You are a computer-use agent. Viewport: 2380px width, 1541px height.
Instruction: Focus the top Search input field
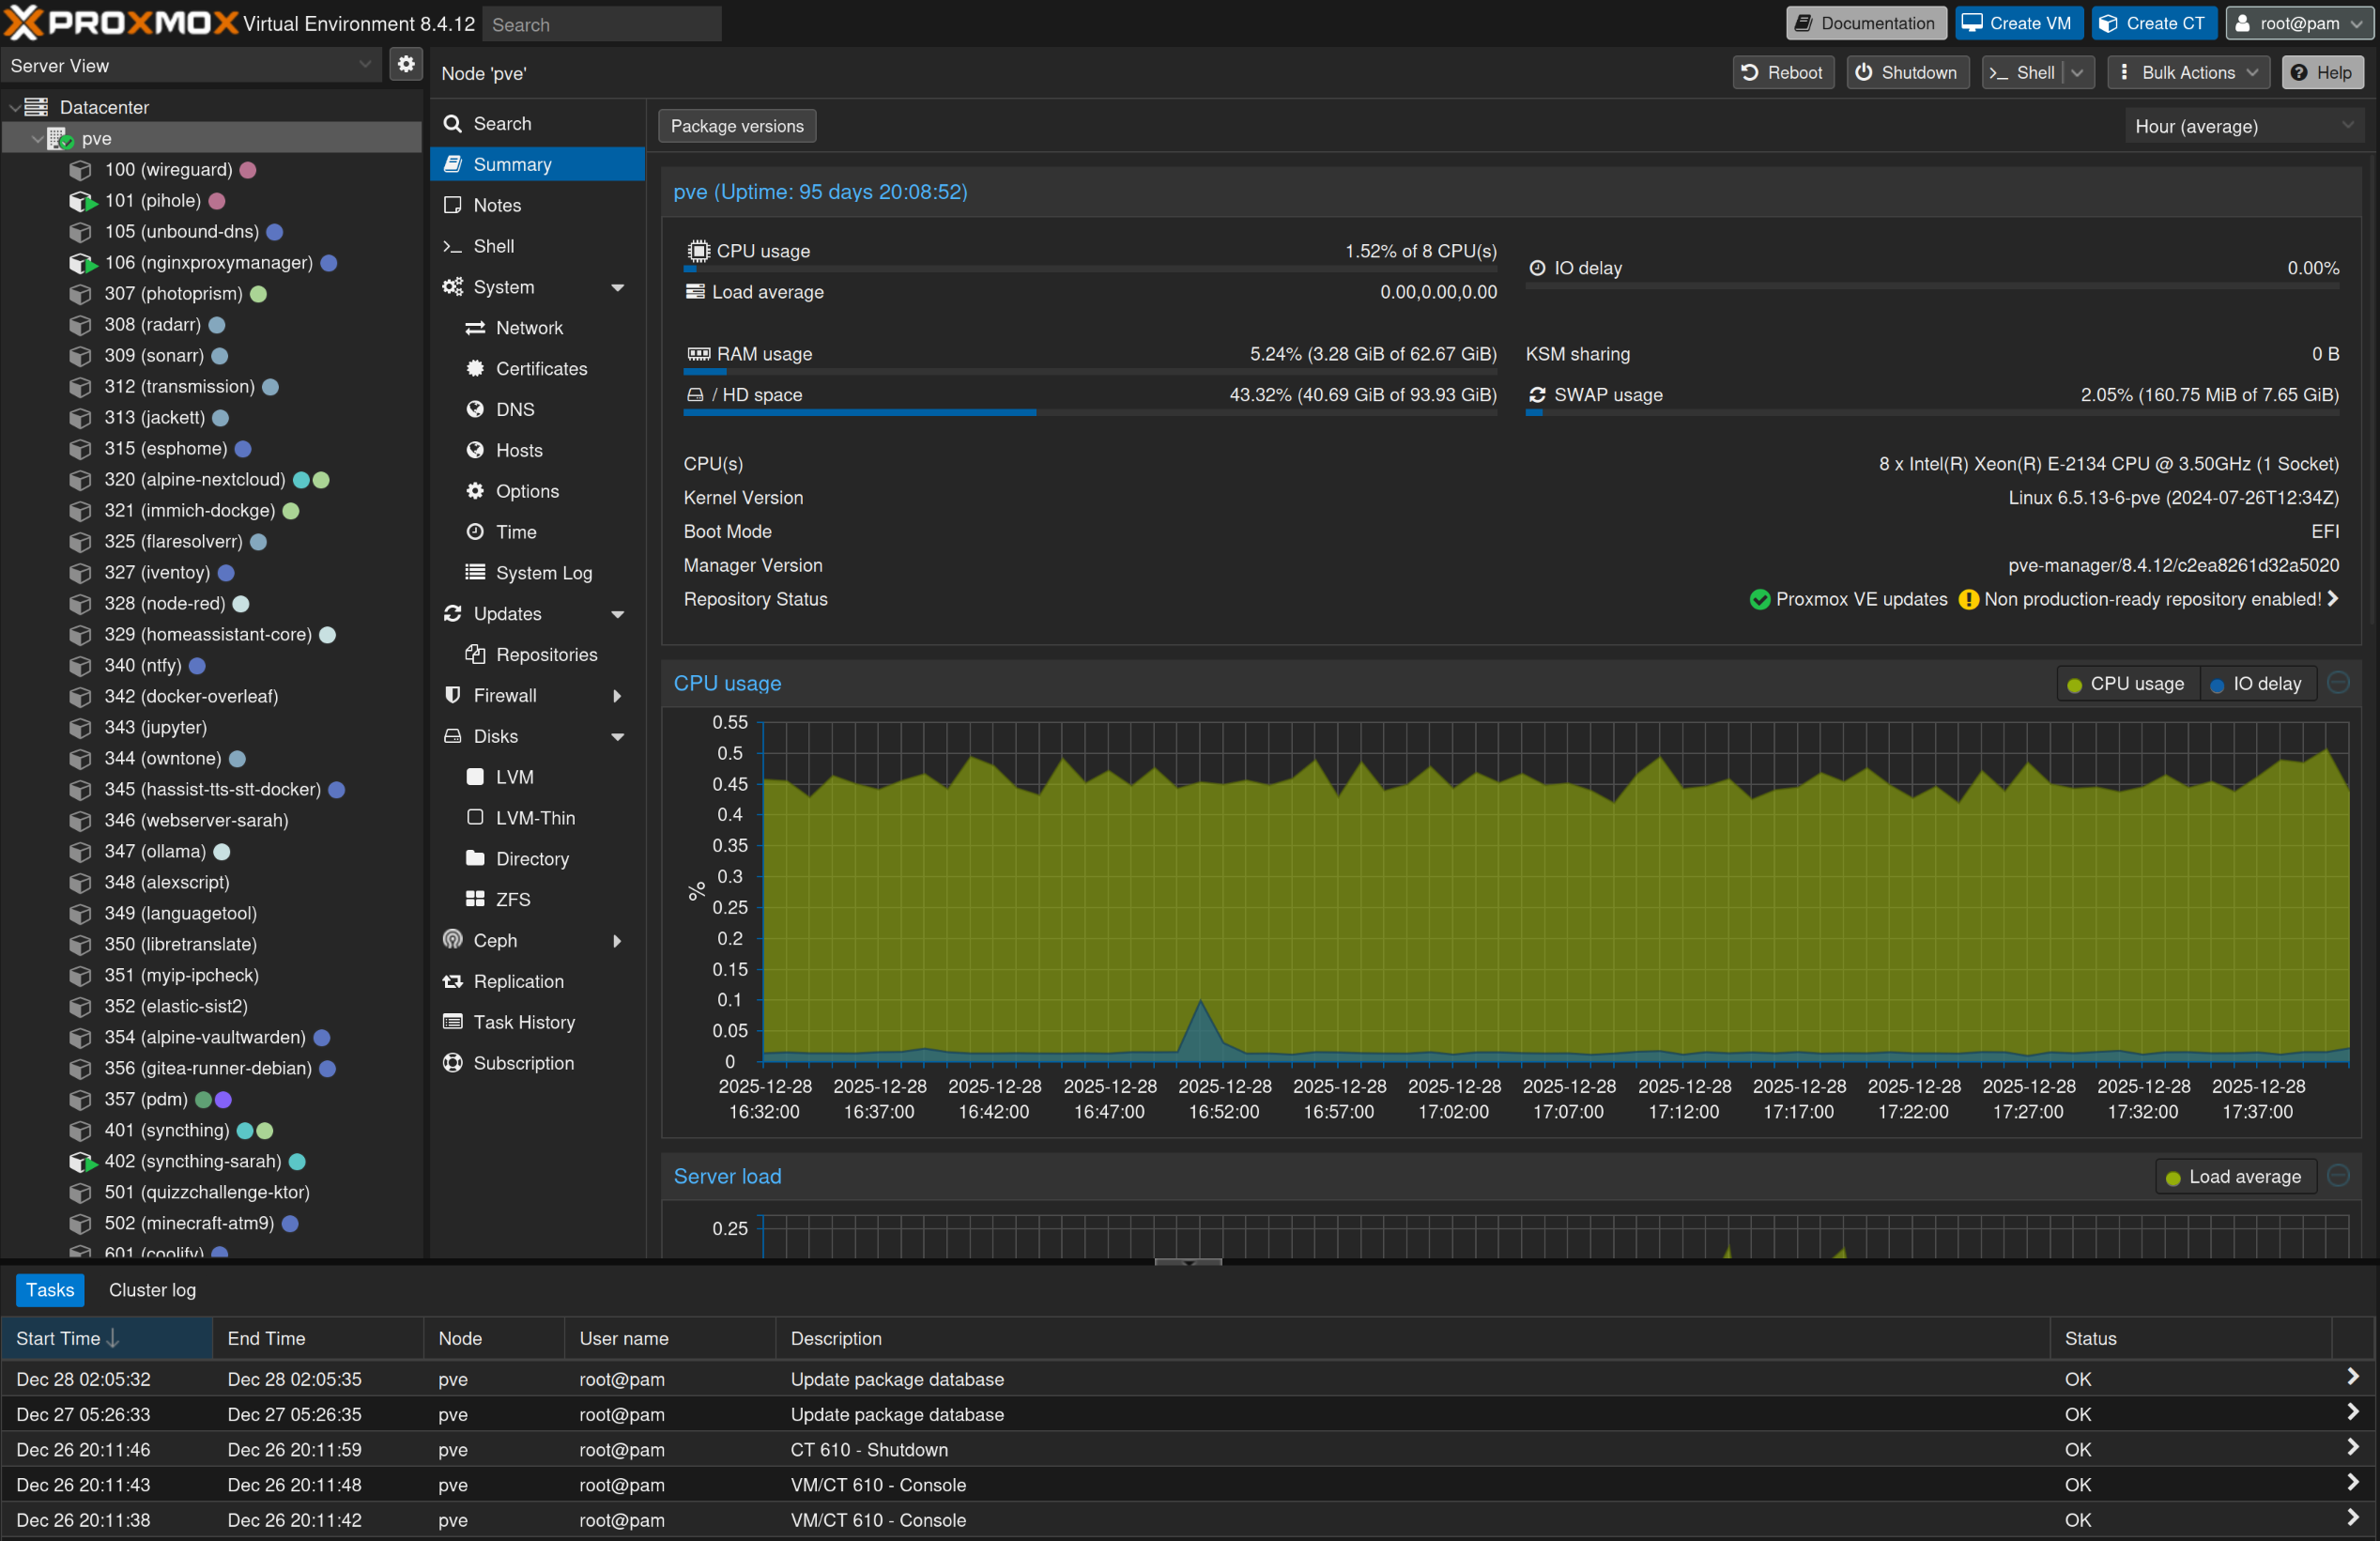601,24
